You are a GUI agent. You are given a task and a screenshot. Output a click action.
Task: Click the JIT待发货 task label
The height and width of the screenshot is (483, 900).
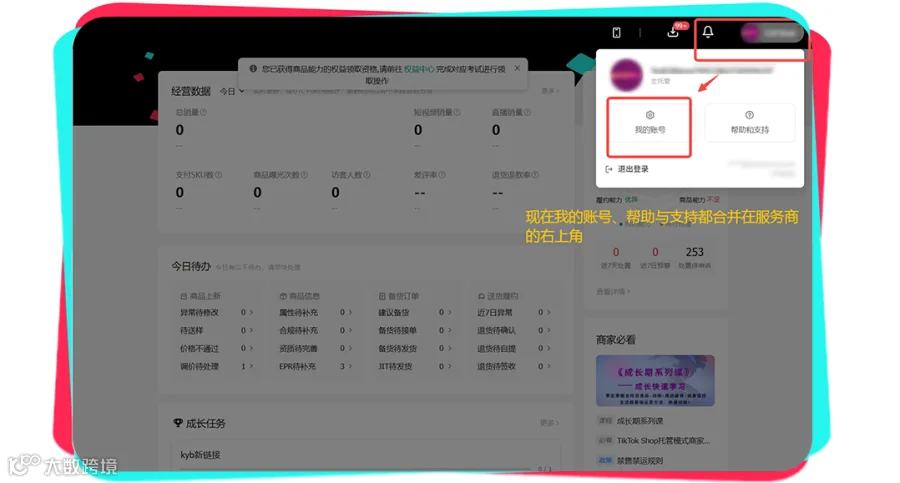[395, 366]
